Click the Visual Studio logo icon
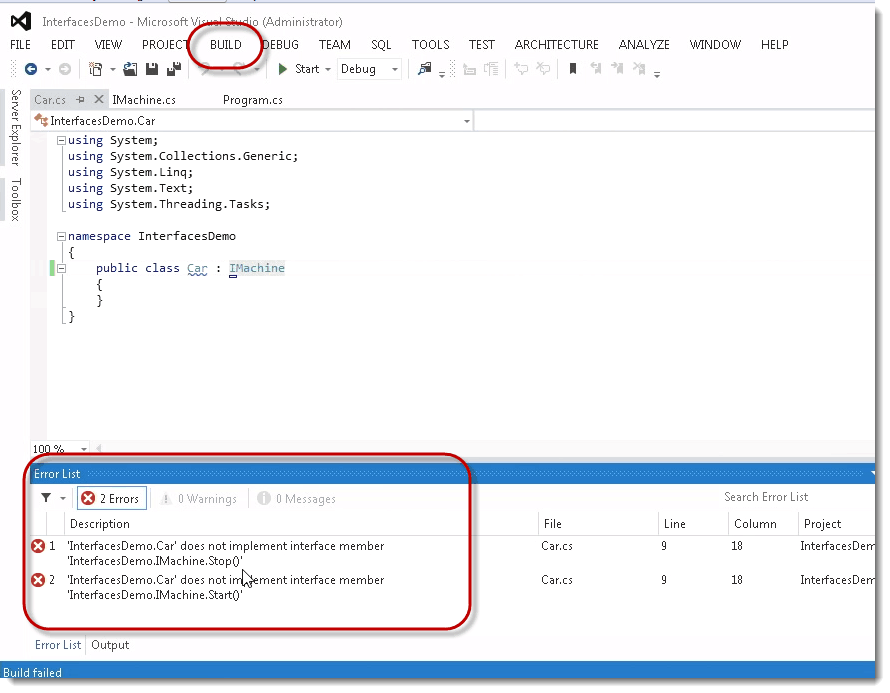 21,22
